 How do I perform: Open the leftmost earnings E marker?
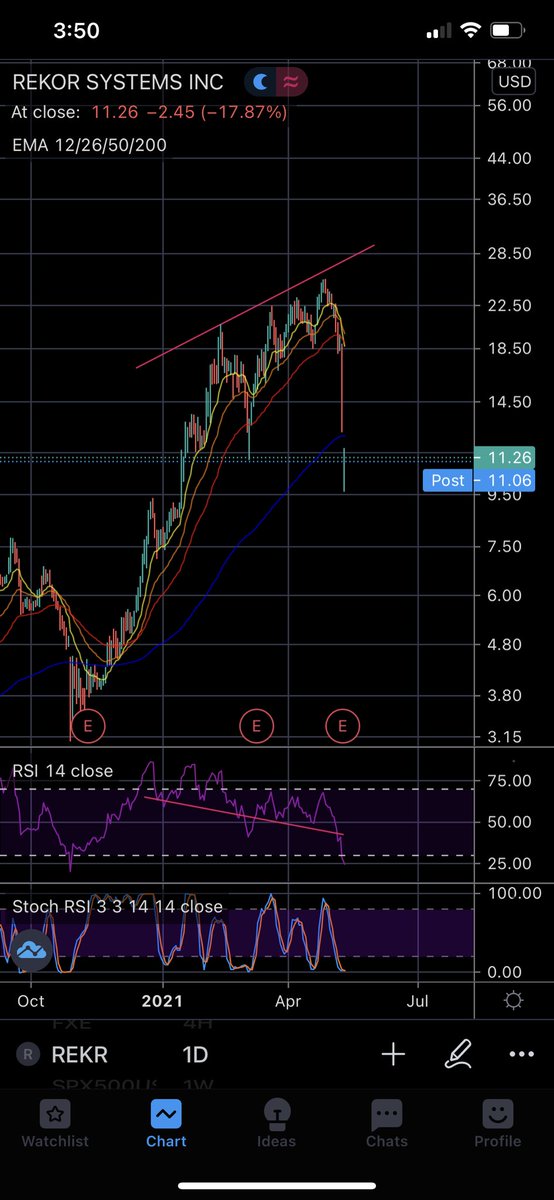[x=87, y=725]
